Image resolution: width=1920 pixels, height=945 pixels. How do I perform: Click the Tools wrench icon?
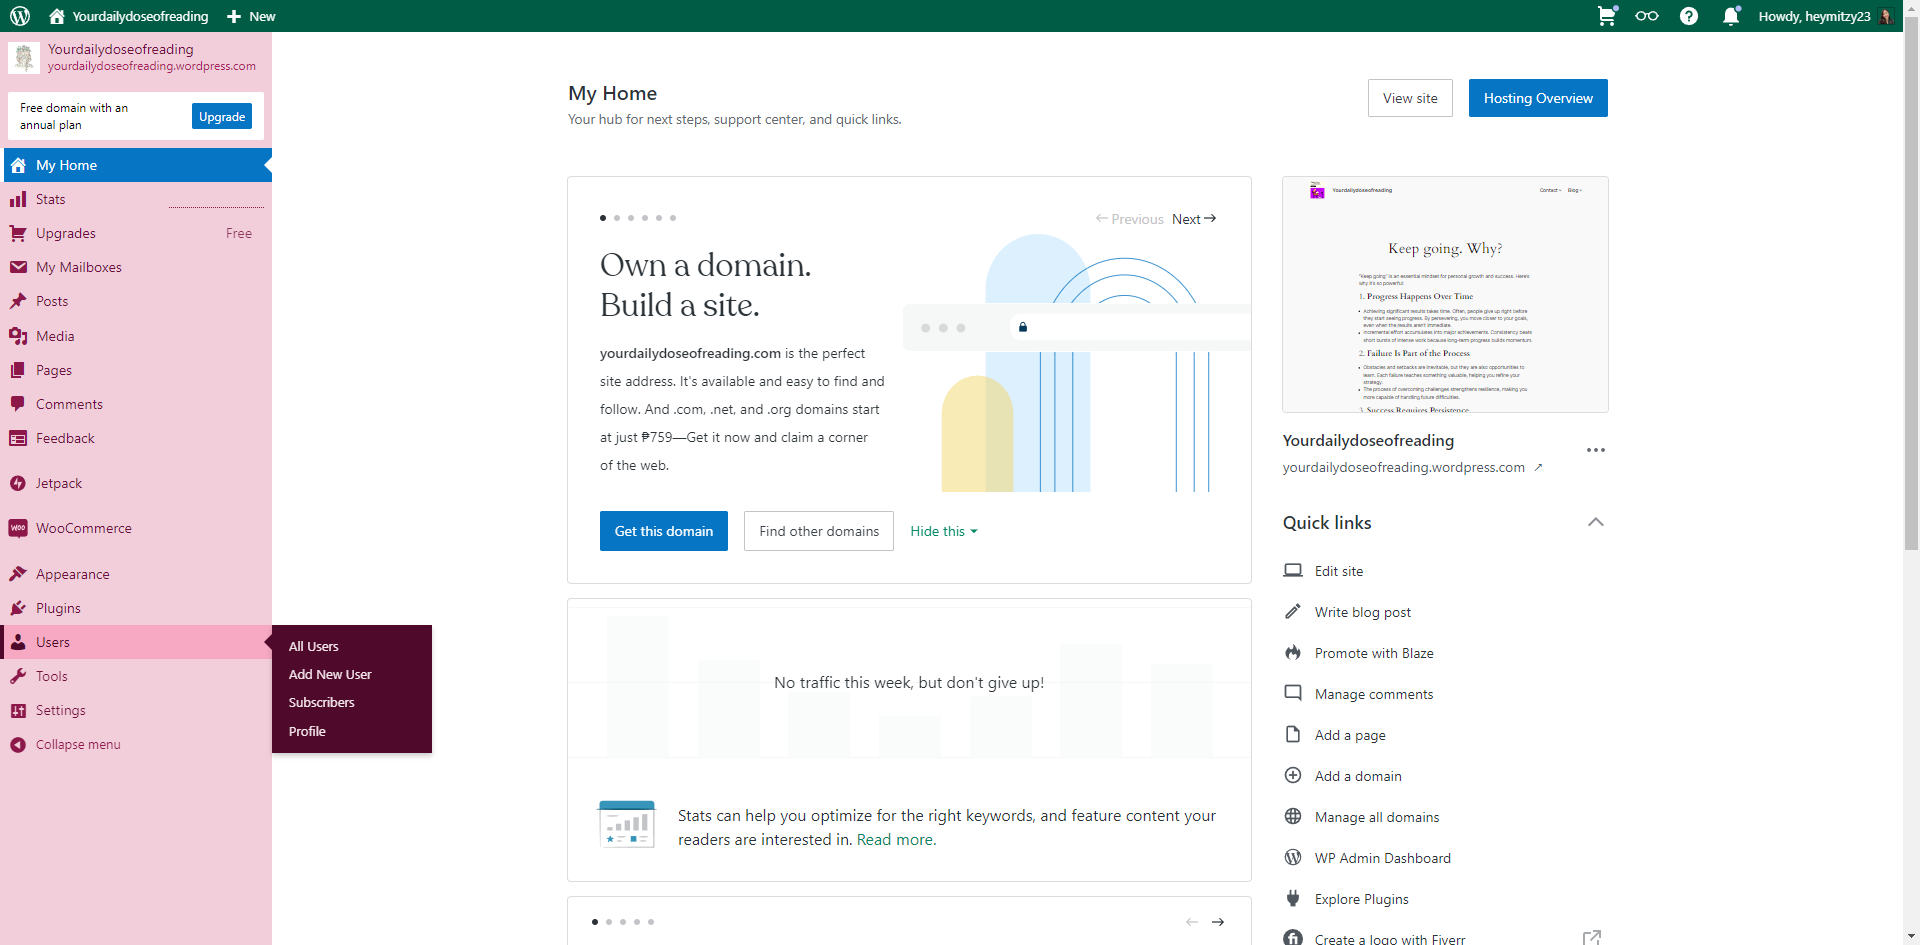18,676
